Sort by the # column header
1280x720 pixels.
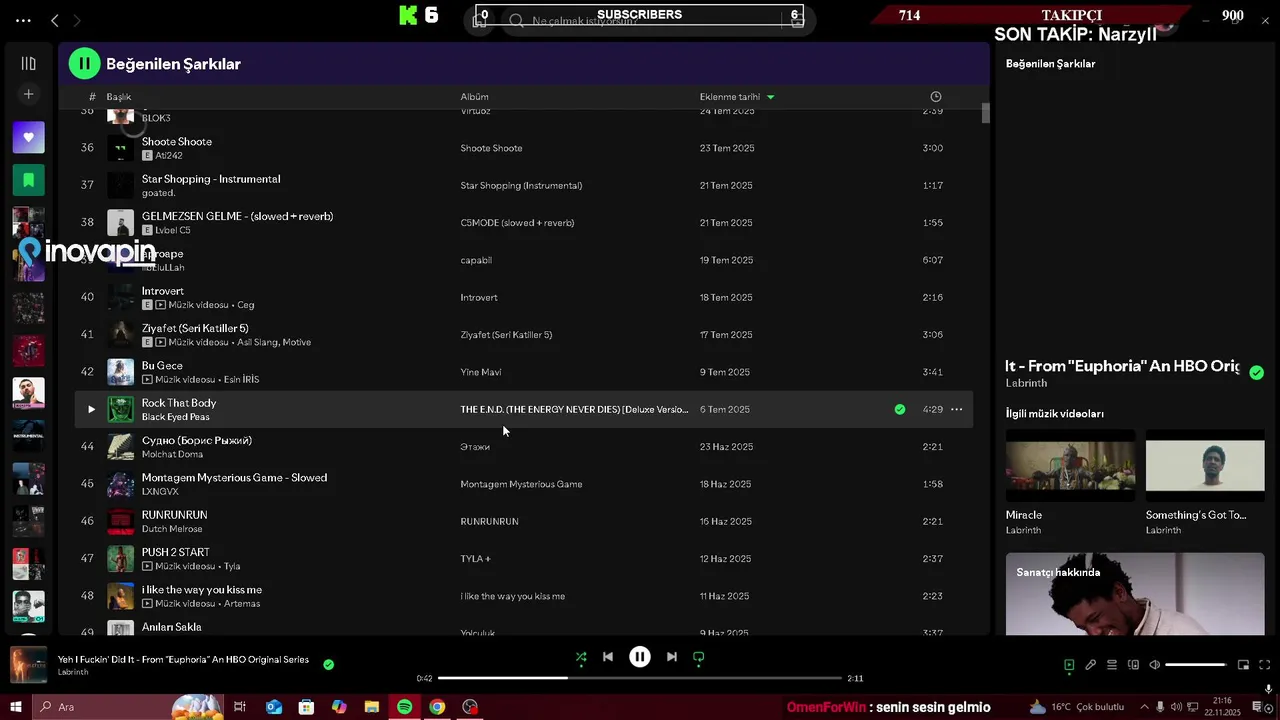92,97
